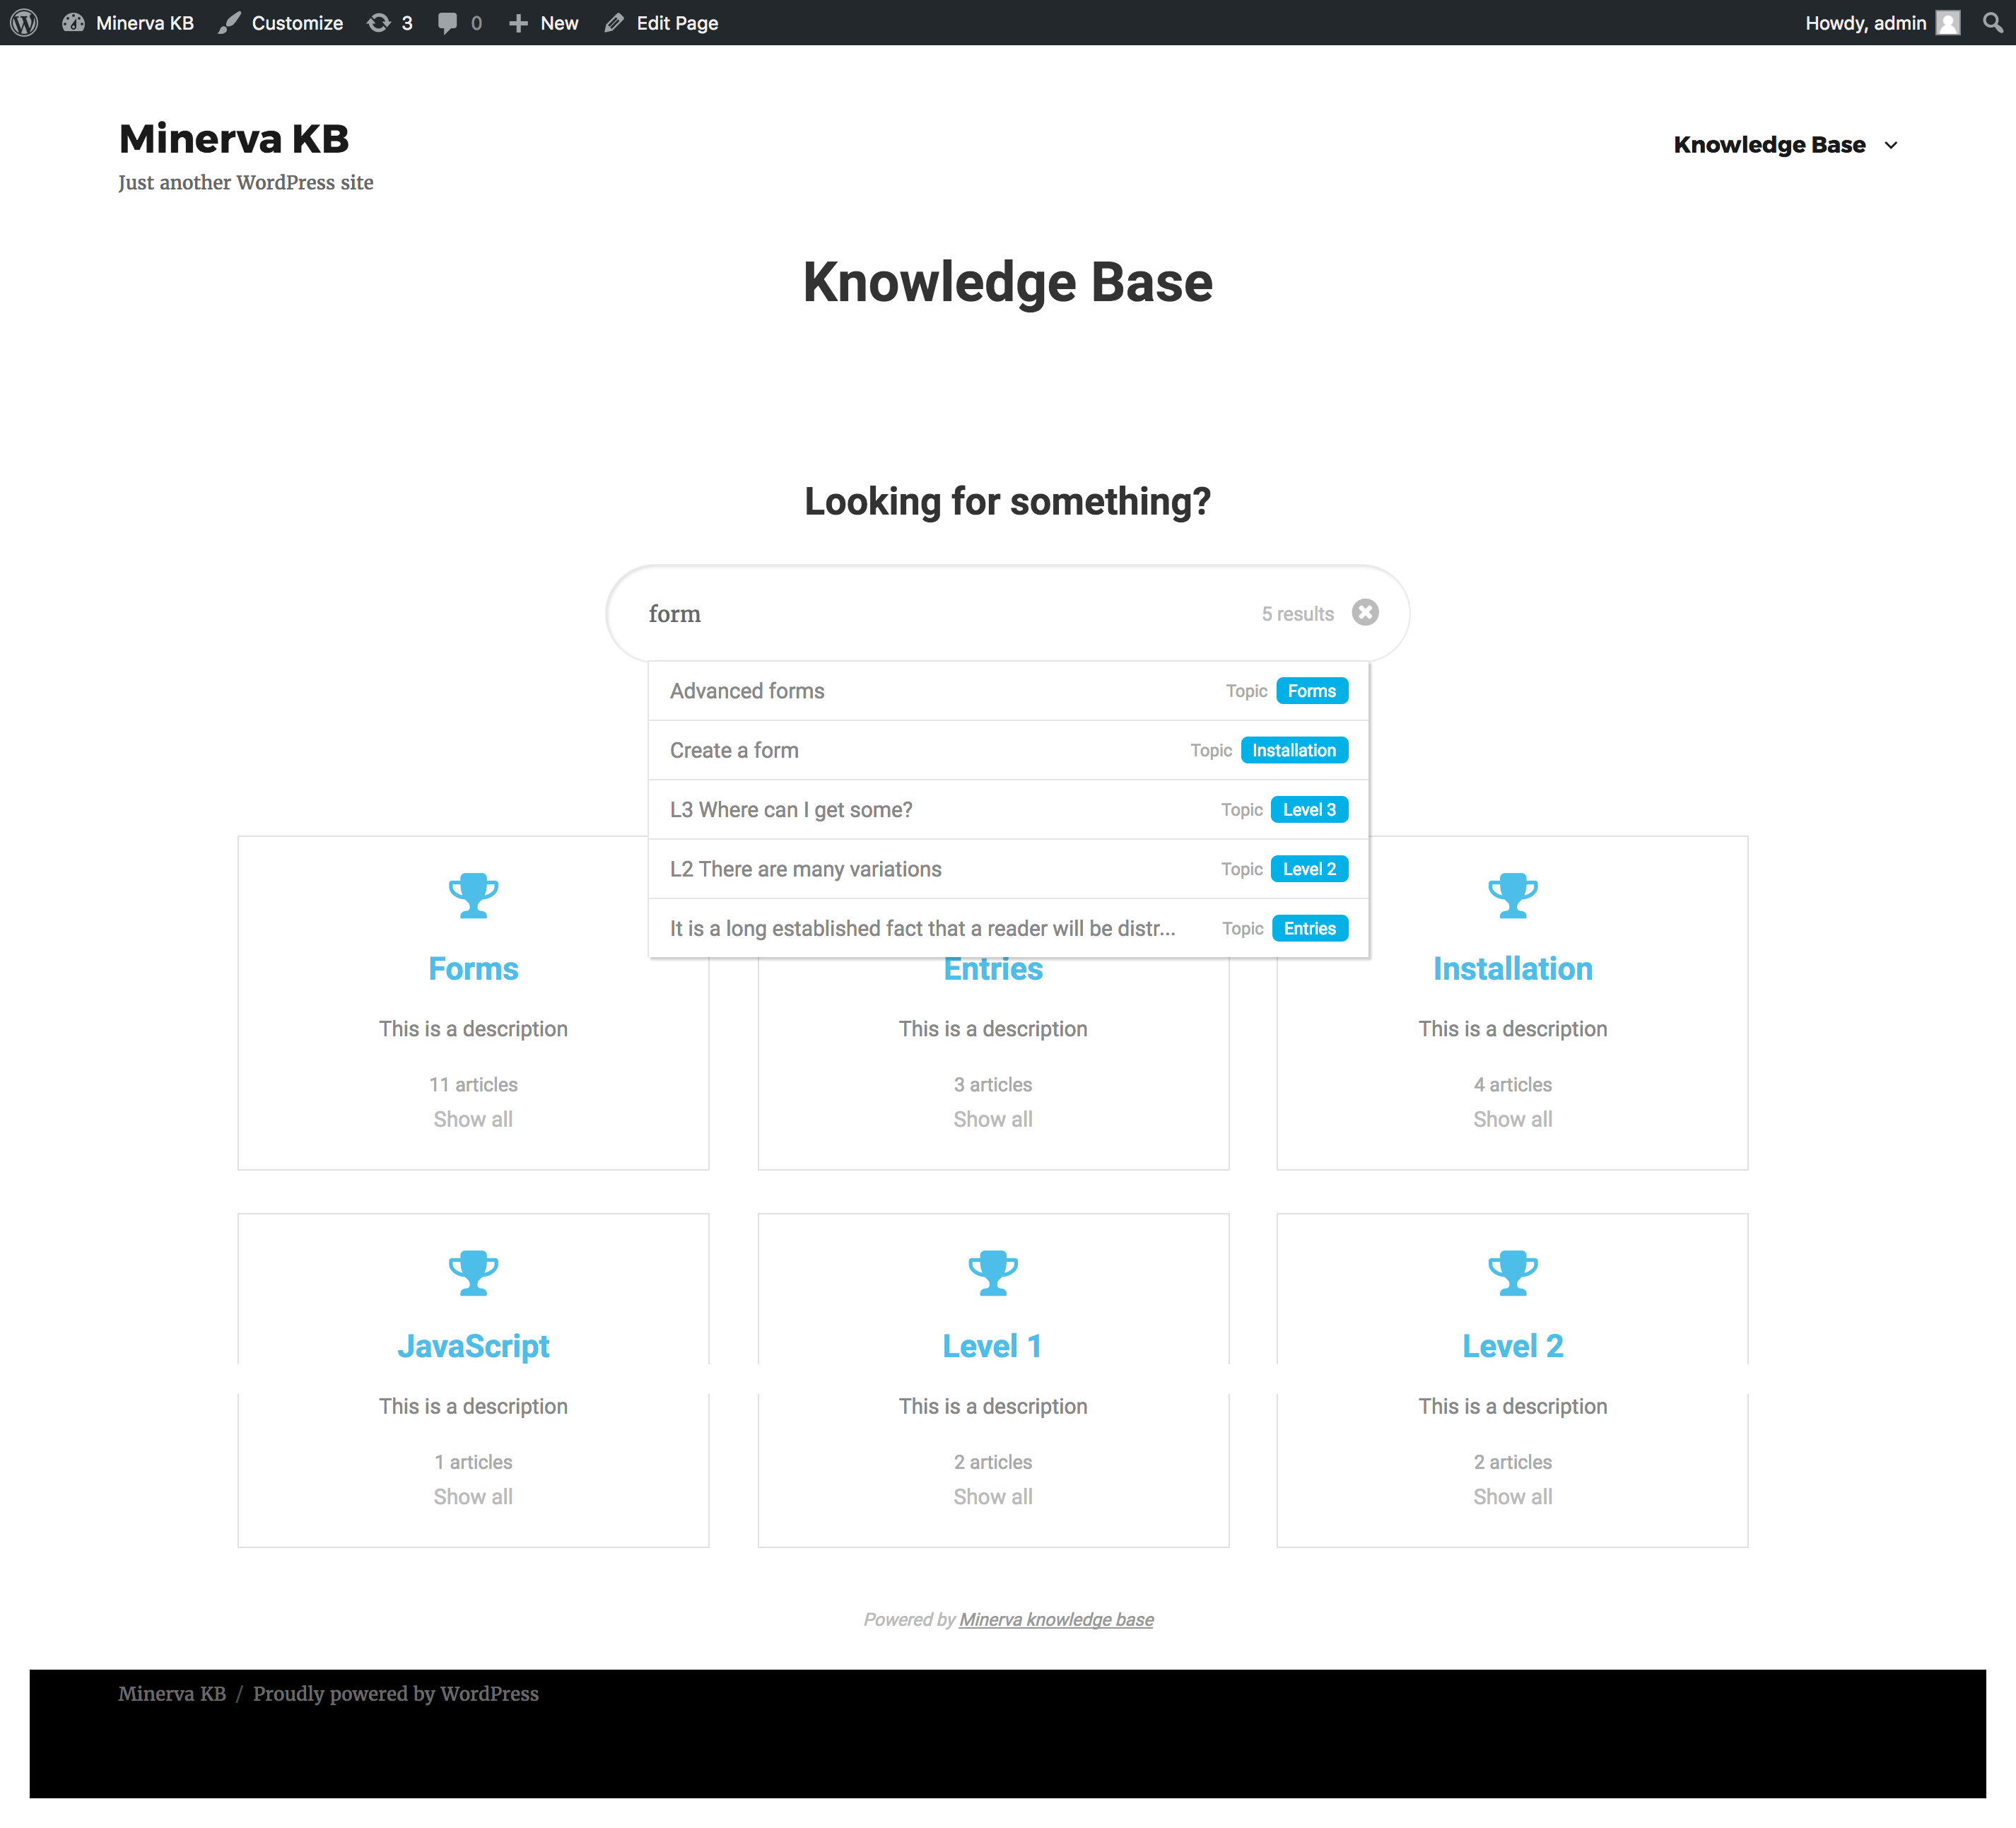Click the New plus icon
Viewport: 2016px width, 1828px height.
(518, 22)
